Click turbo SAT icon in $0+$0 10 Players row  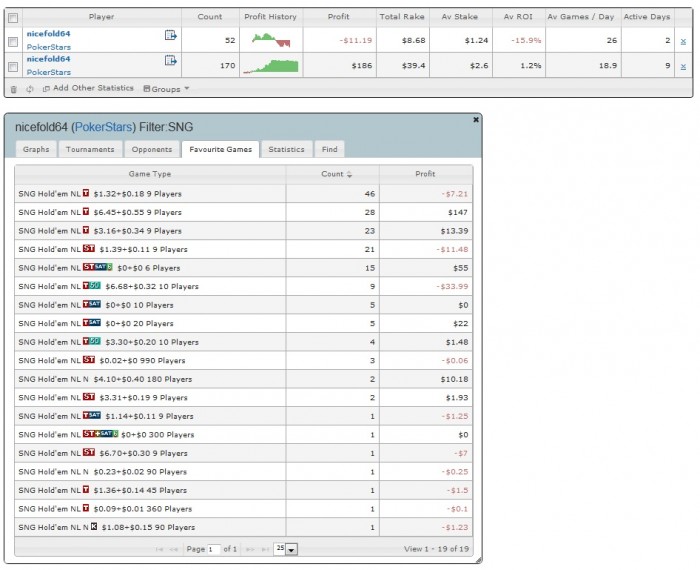pyautogui.click(x=92, y=304)
